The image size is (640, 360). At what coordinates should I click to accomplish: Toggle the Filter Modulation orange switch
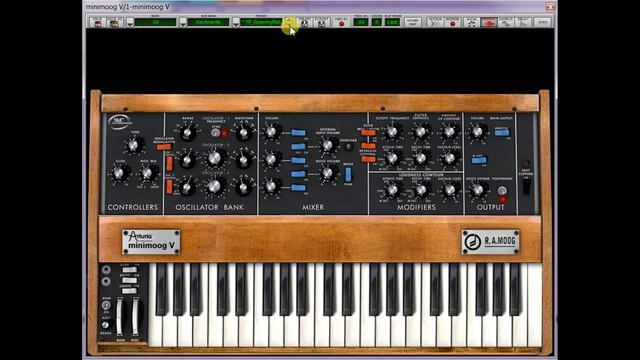coord(368,133)
